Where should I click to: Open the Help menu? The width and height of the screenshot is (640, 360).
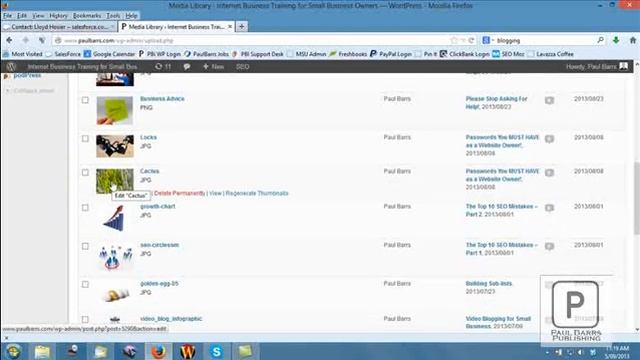[x=131, y=16]
